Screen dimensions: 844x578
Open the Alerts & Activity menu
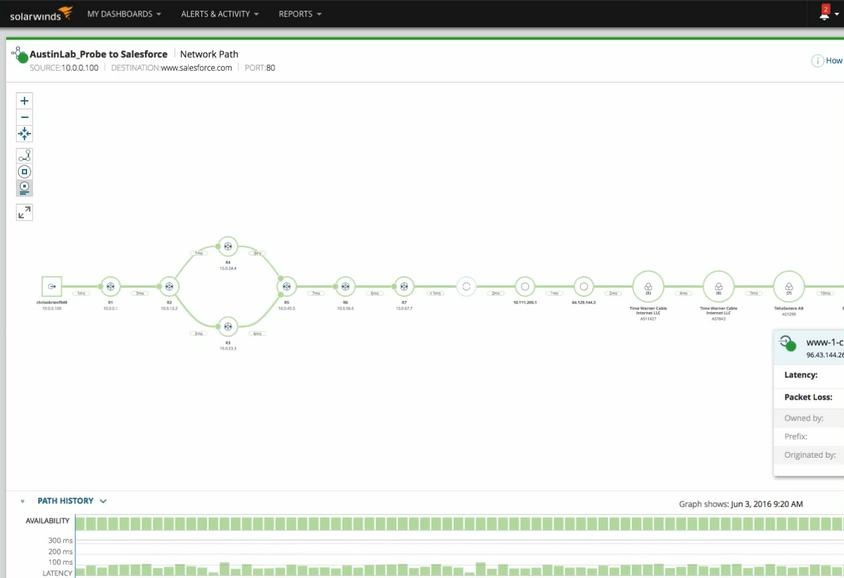pyautogui.click(x=220, y=14)
